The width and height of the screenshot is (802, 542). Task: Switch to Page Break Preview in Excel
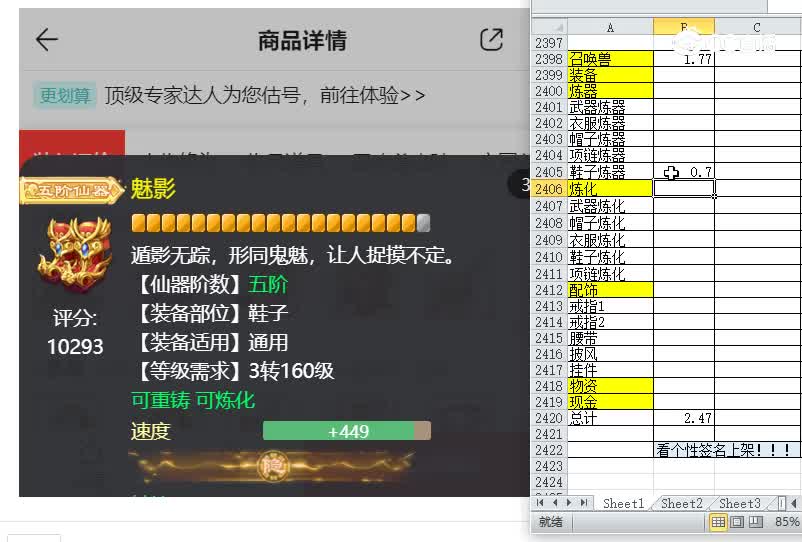click(755, 522)
